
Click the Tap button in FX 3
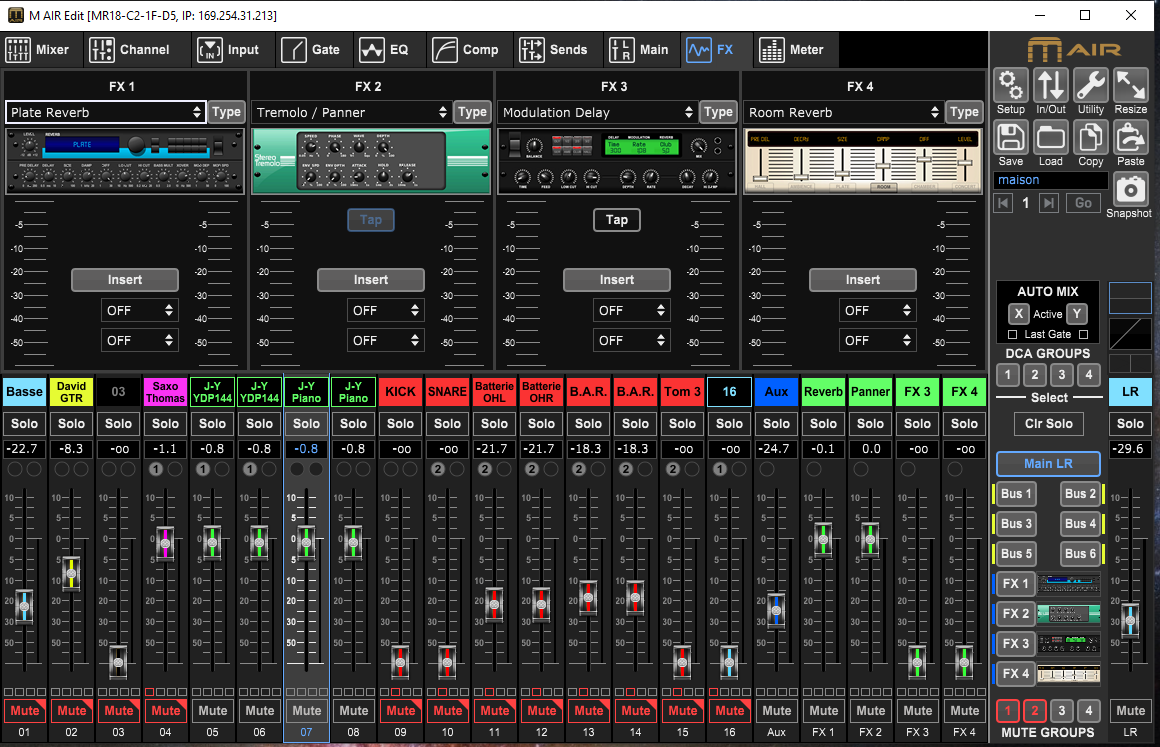point(617,220)
